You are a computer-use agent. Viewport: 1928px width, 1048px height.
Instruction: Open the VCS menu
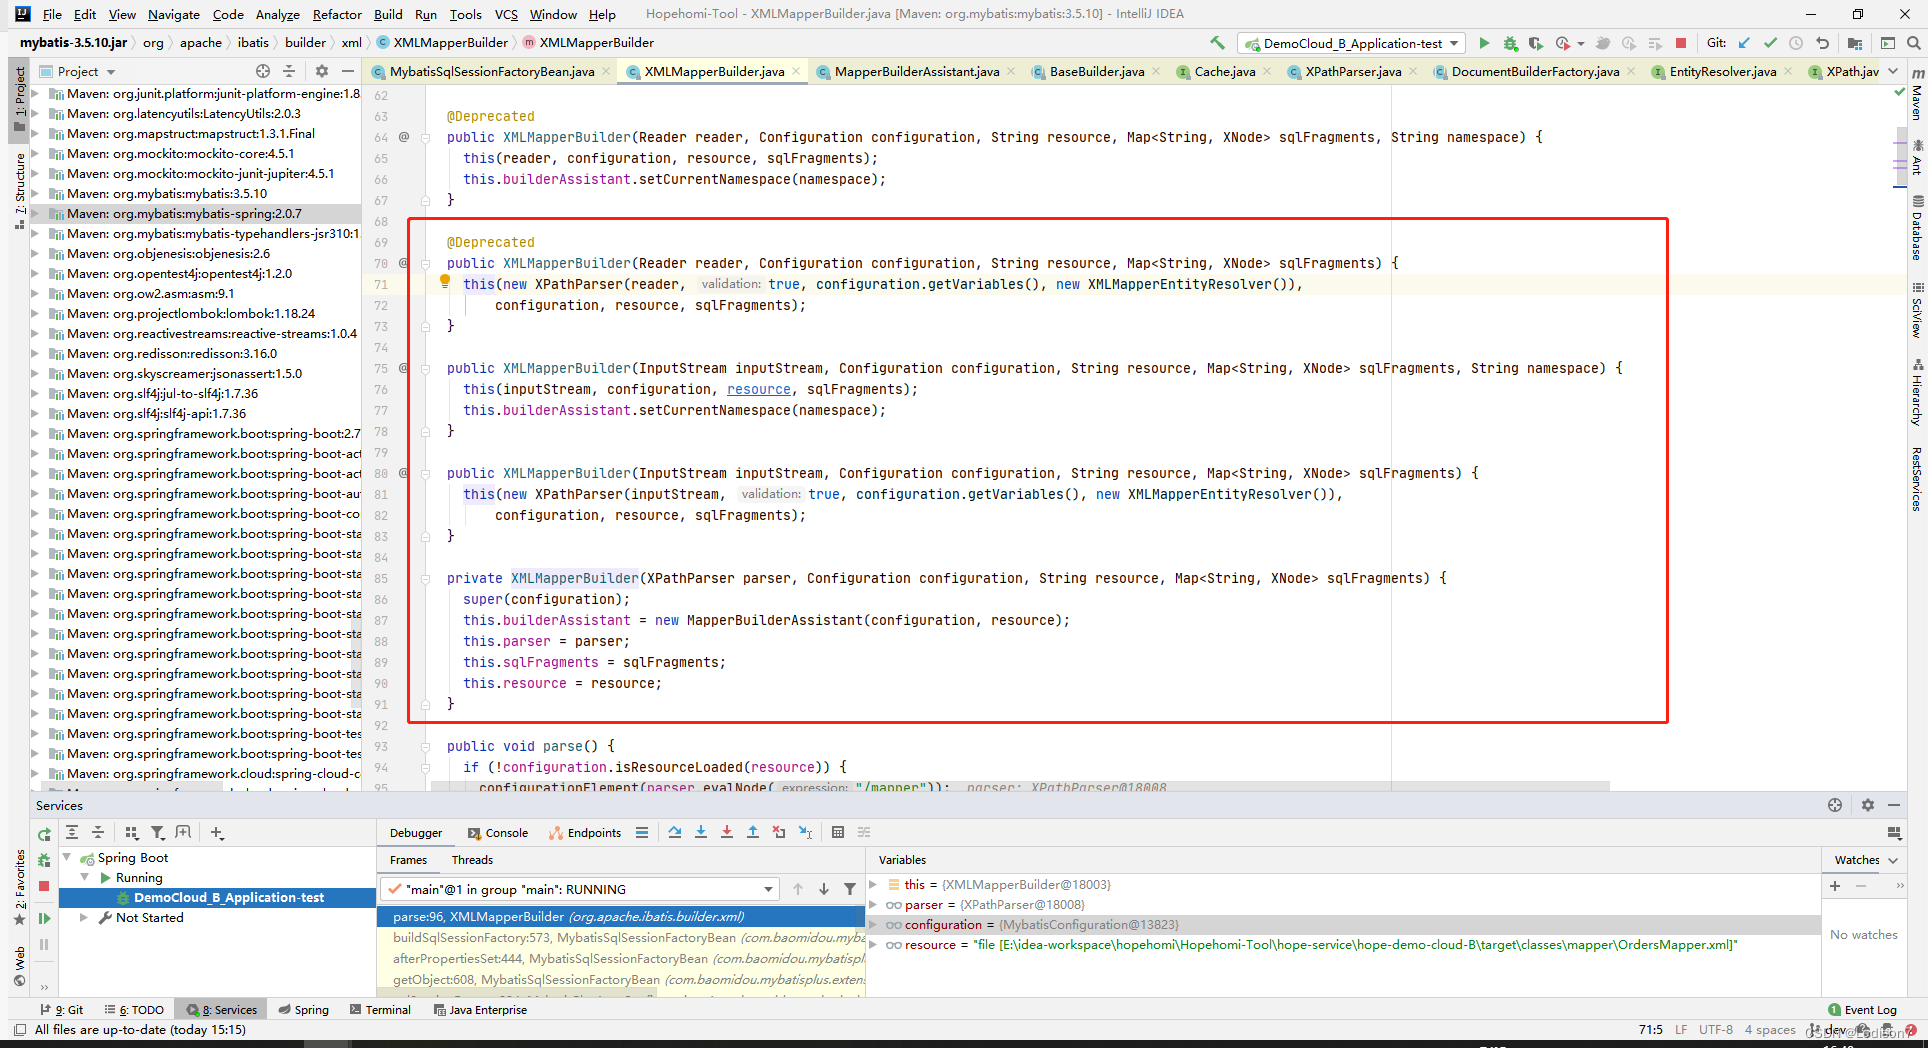506,14
